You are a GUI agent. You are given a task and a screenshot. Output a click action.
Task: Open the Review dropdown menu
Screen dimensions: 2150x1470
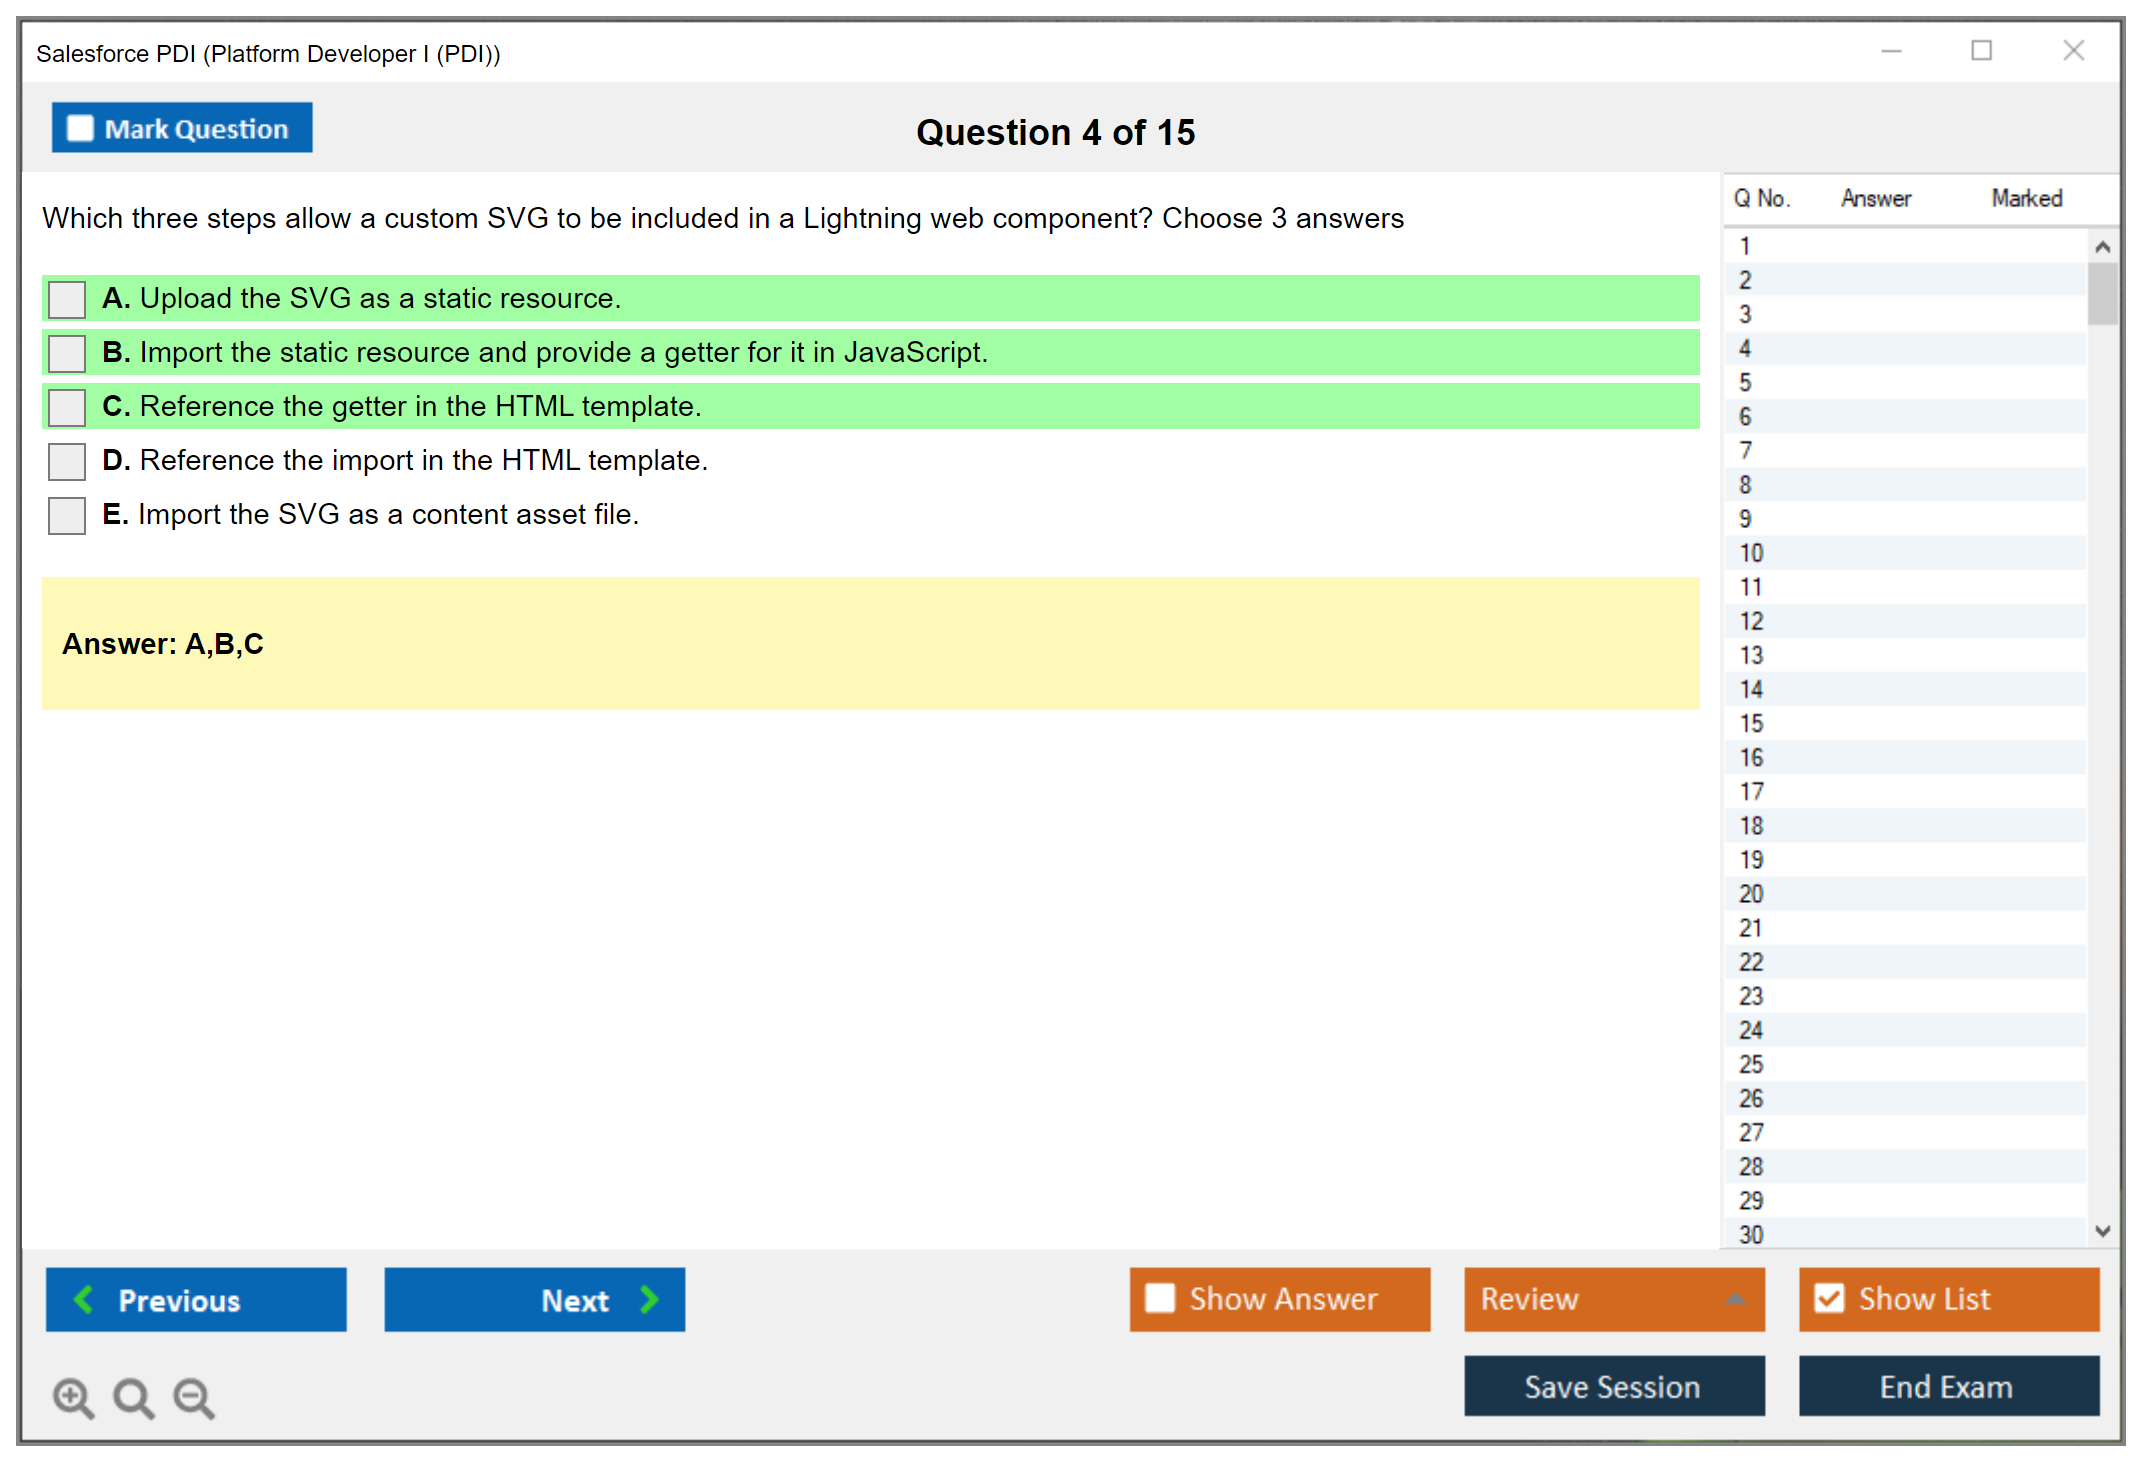(x=1735, y=1299)
